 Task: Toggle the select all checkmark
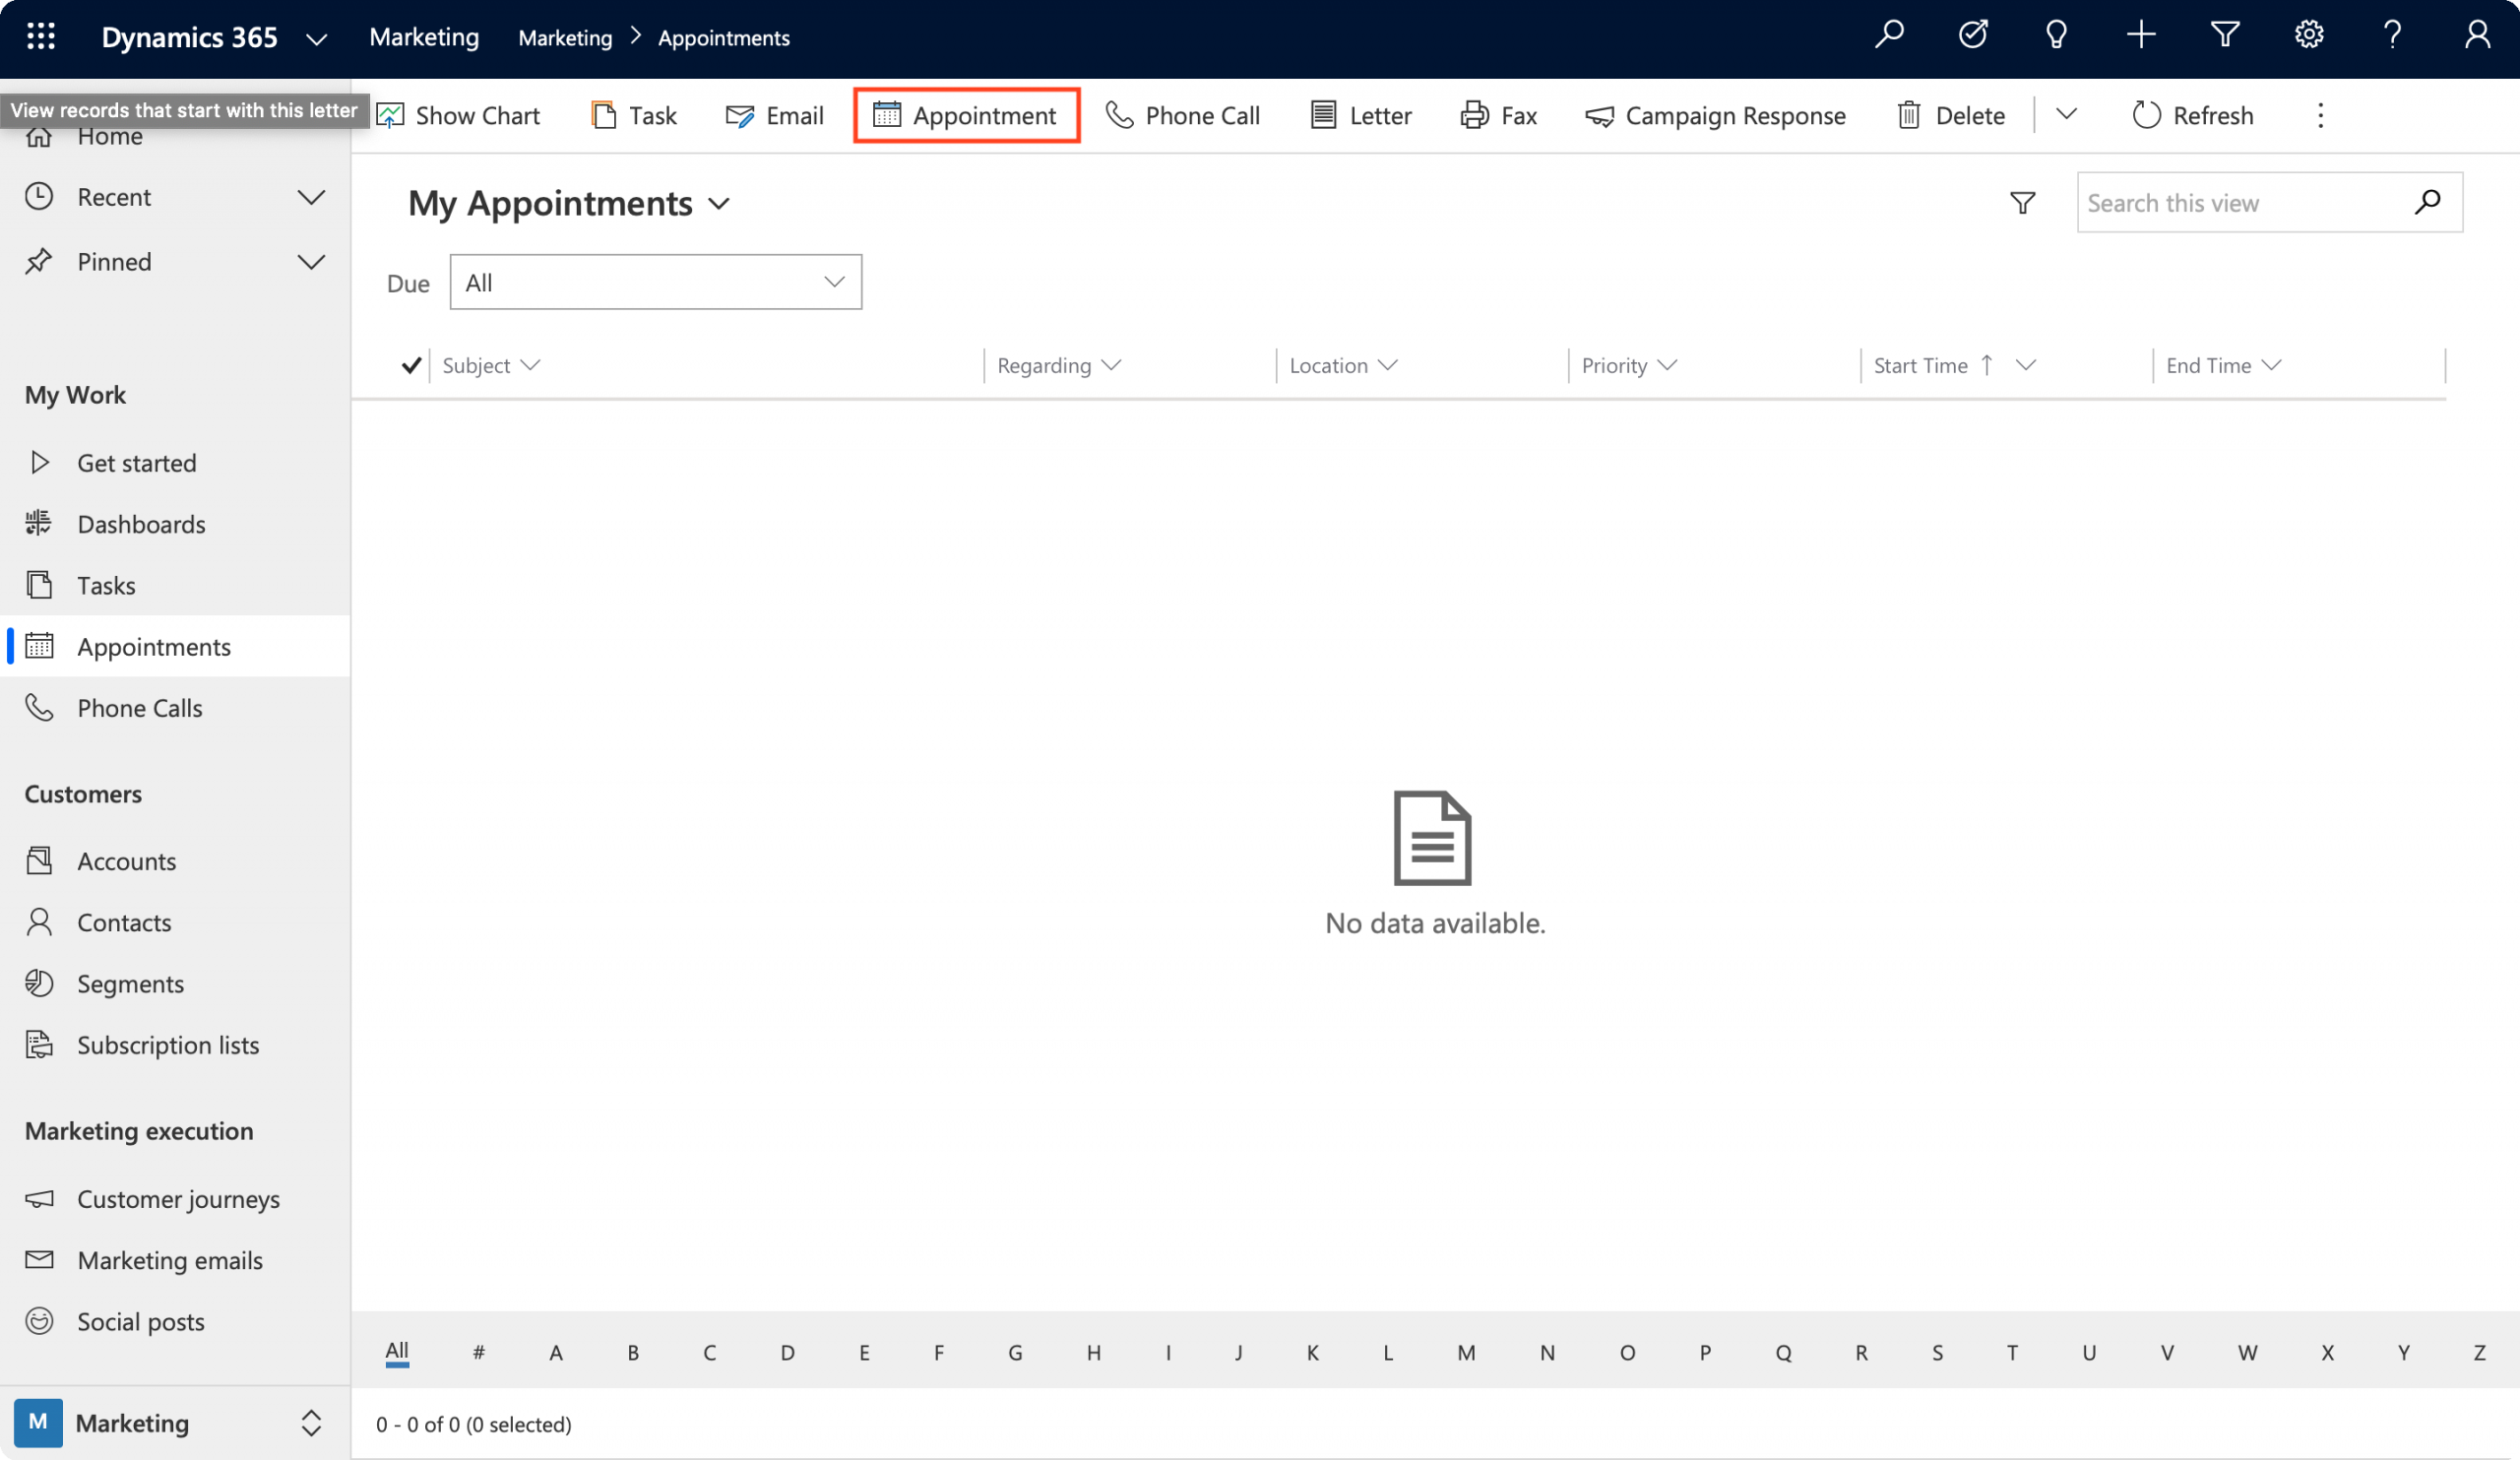[x=410, y=365]
